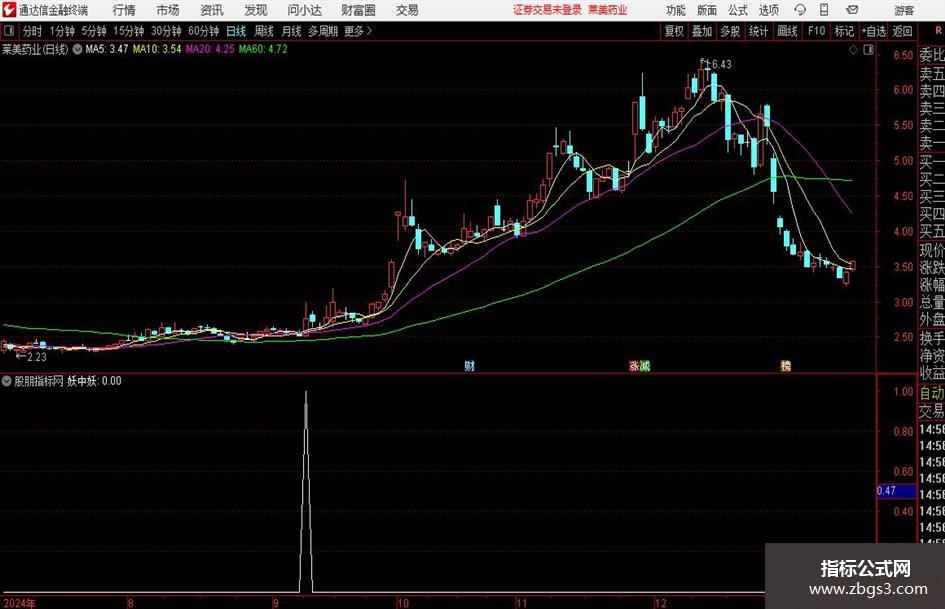Switch to 月线 period
The image size is (945, 609).
(x=291, y=31)
